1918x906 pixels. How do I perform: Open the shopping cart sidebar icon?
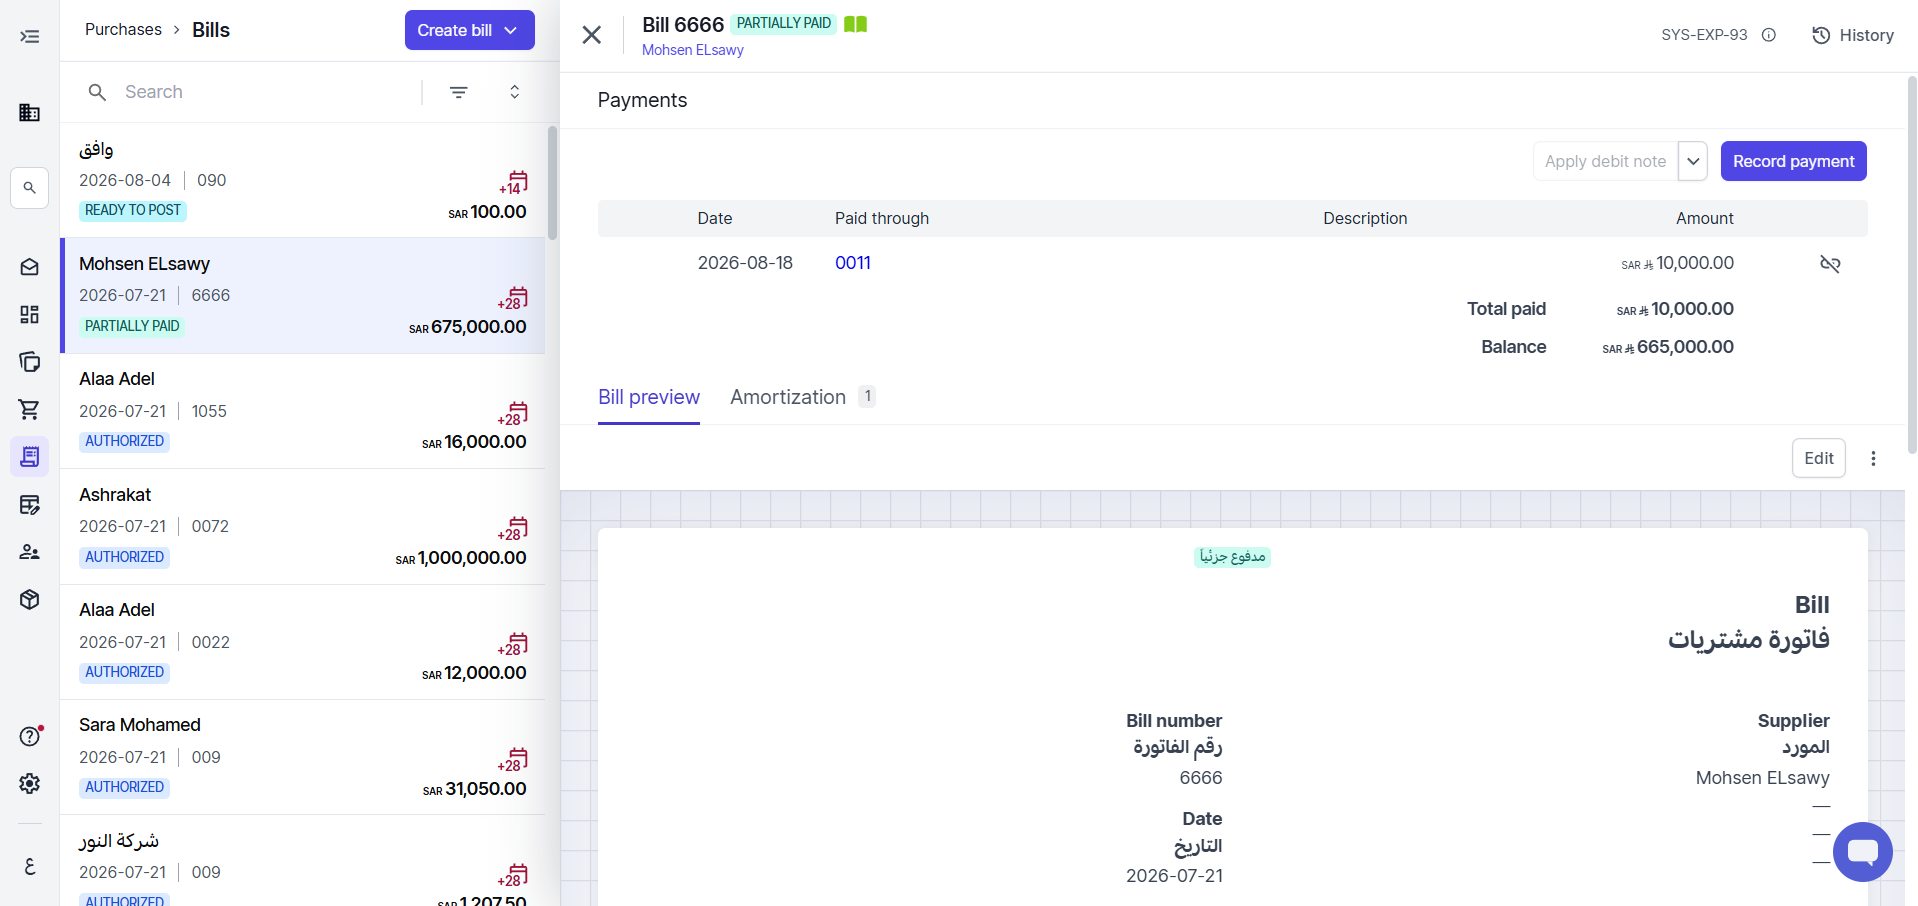tap(30, 409)
